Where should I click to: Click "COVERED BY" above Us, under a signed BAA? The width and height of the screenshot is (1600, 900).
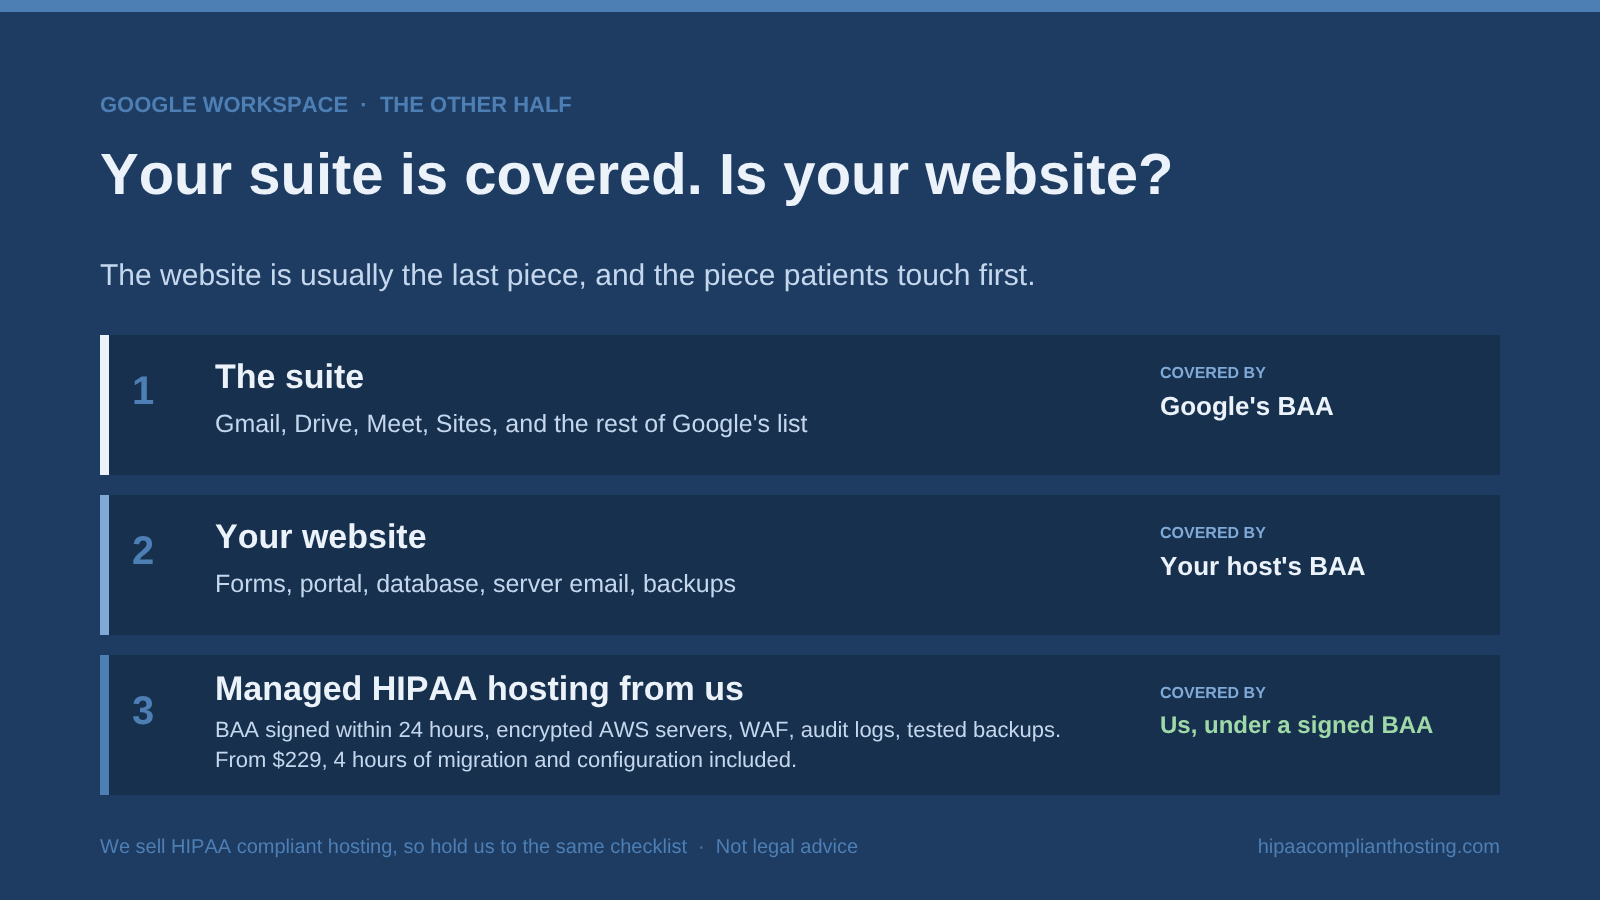click(1213, 693)
